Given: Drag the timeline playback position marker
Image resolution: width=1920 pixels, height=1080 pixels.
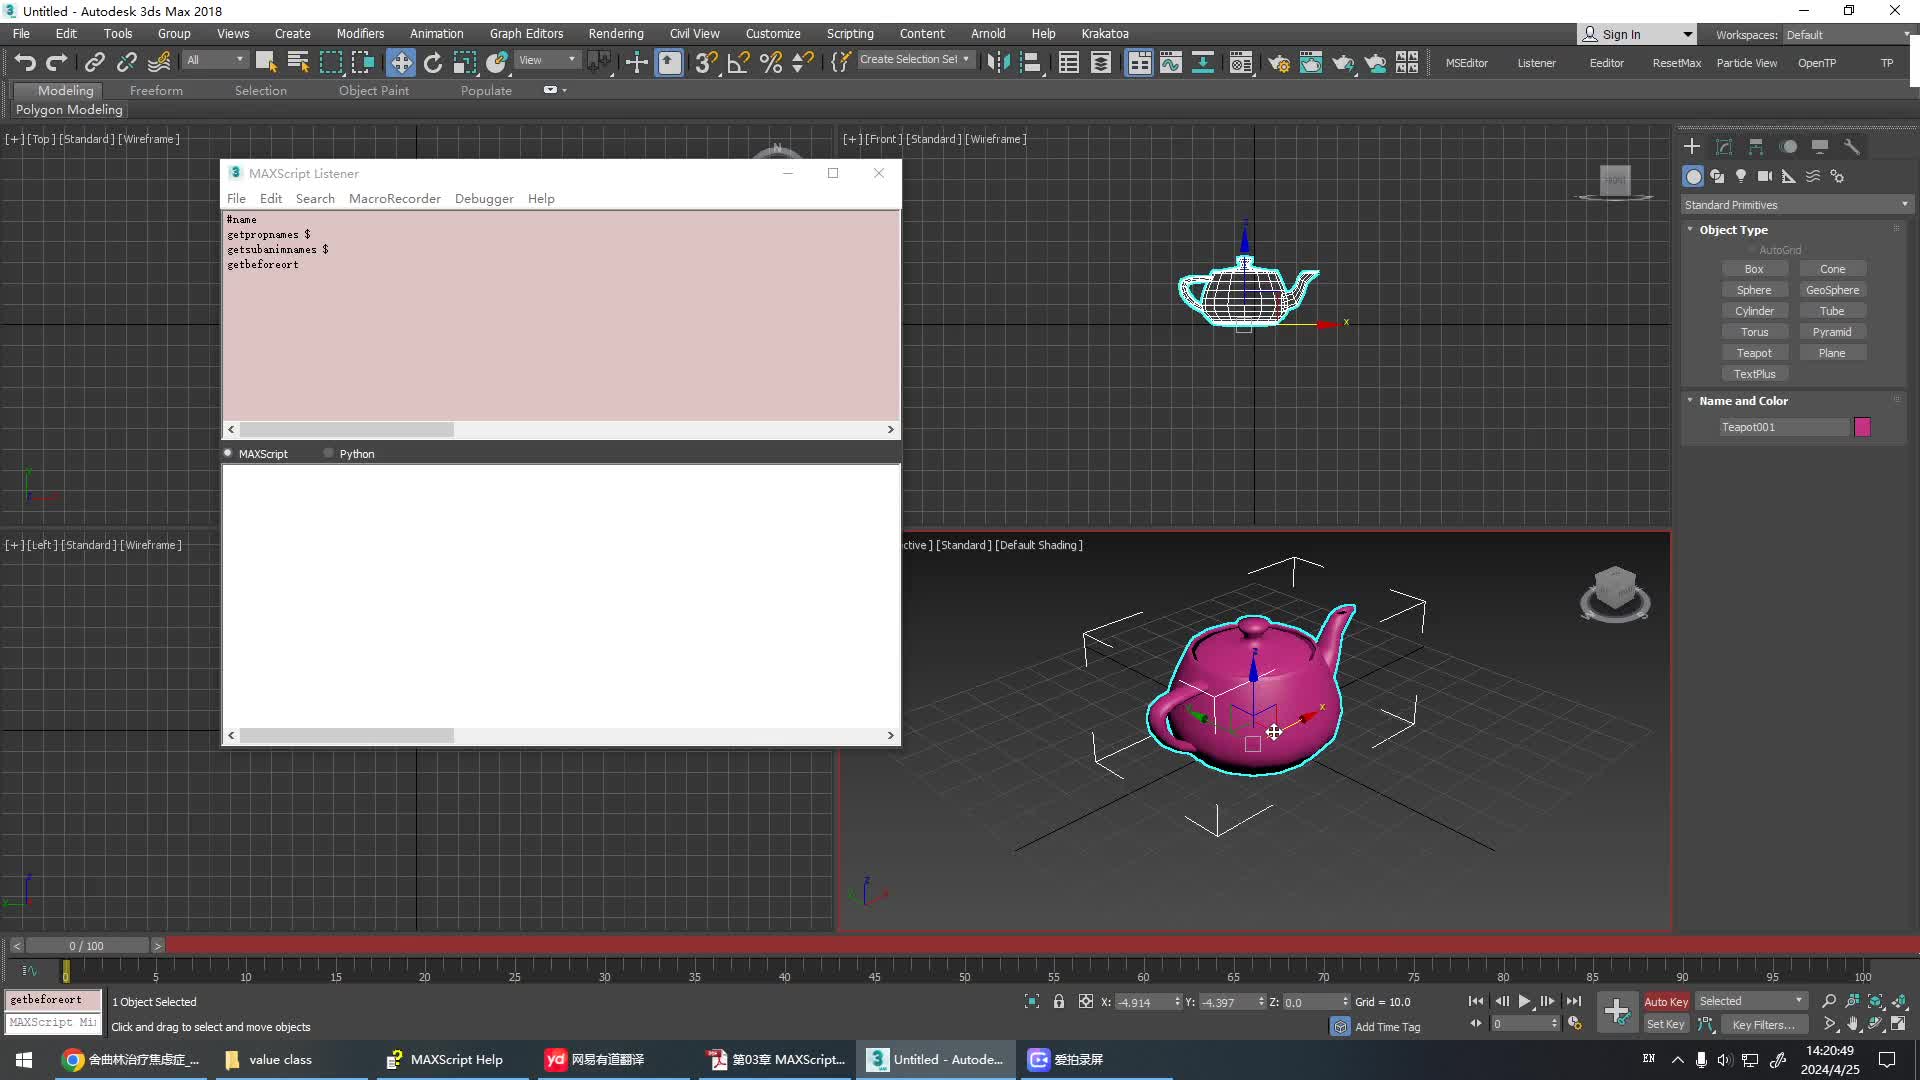Looking at the screenshot, I should (66, 971).
